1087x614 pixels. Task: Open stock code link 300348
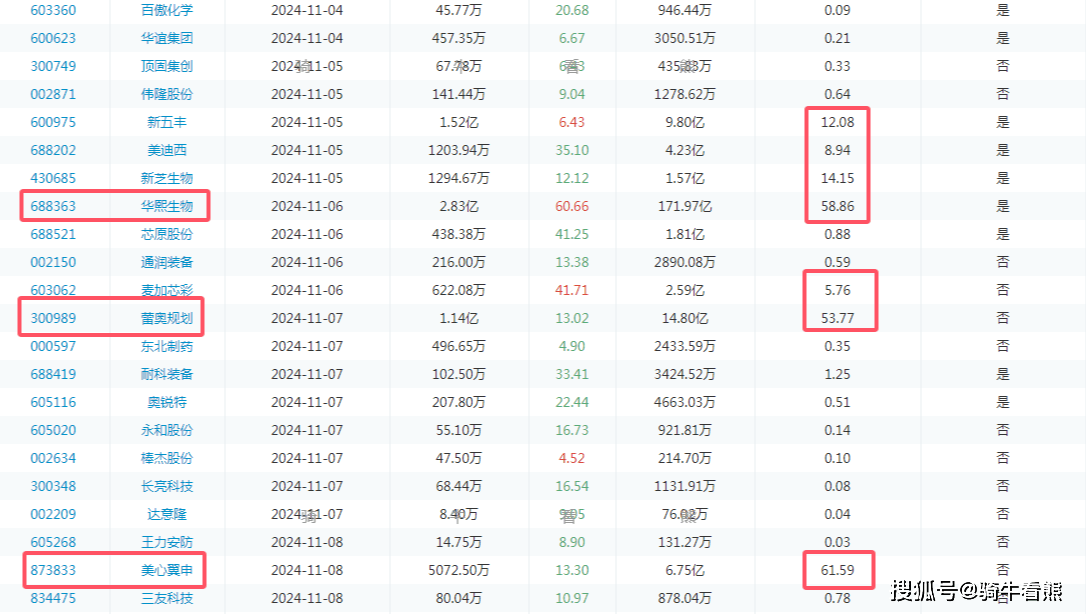53,486
